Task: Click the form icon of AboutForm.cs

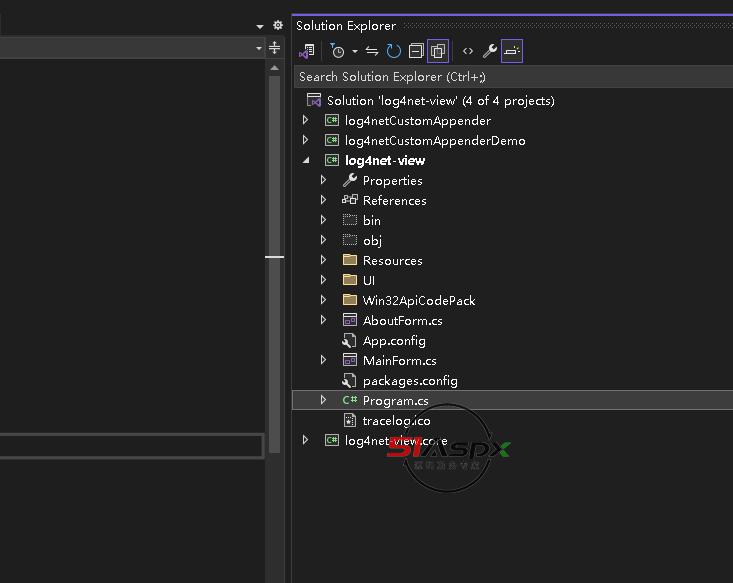Action: coord(350,320)
